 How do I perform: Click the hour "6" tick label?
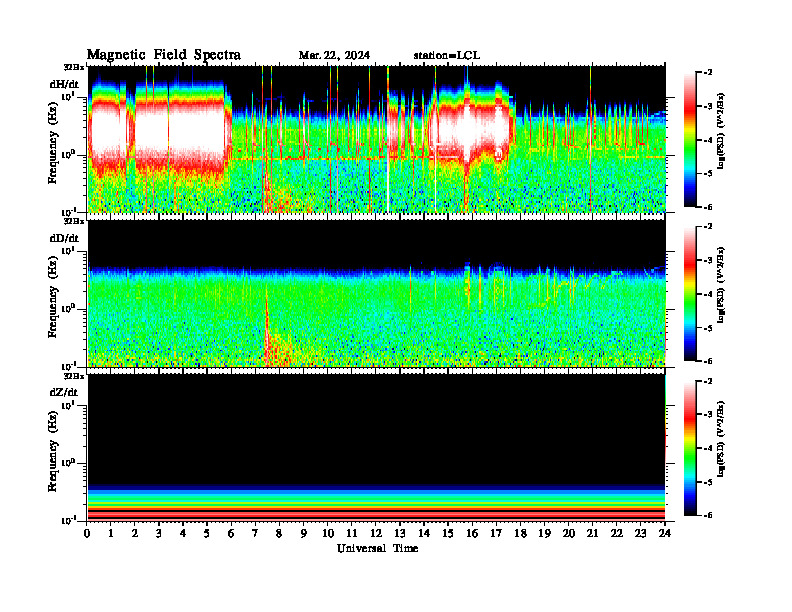[231, 533]
